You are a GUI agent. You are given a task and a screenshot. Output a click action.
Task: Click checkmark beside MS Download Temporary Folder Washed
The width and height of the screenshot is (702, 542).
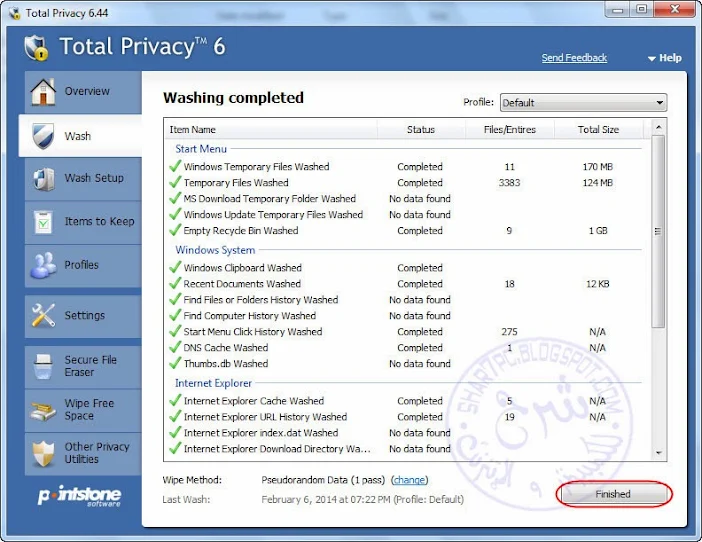175,198
